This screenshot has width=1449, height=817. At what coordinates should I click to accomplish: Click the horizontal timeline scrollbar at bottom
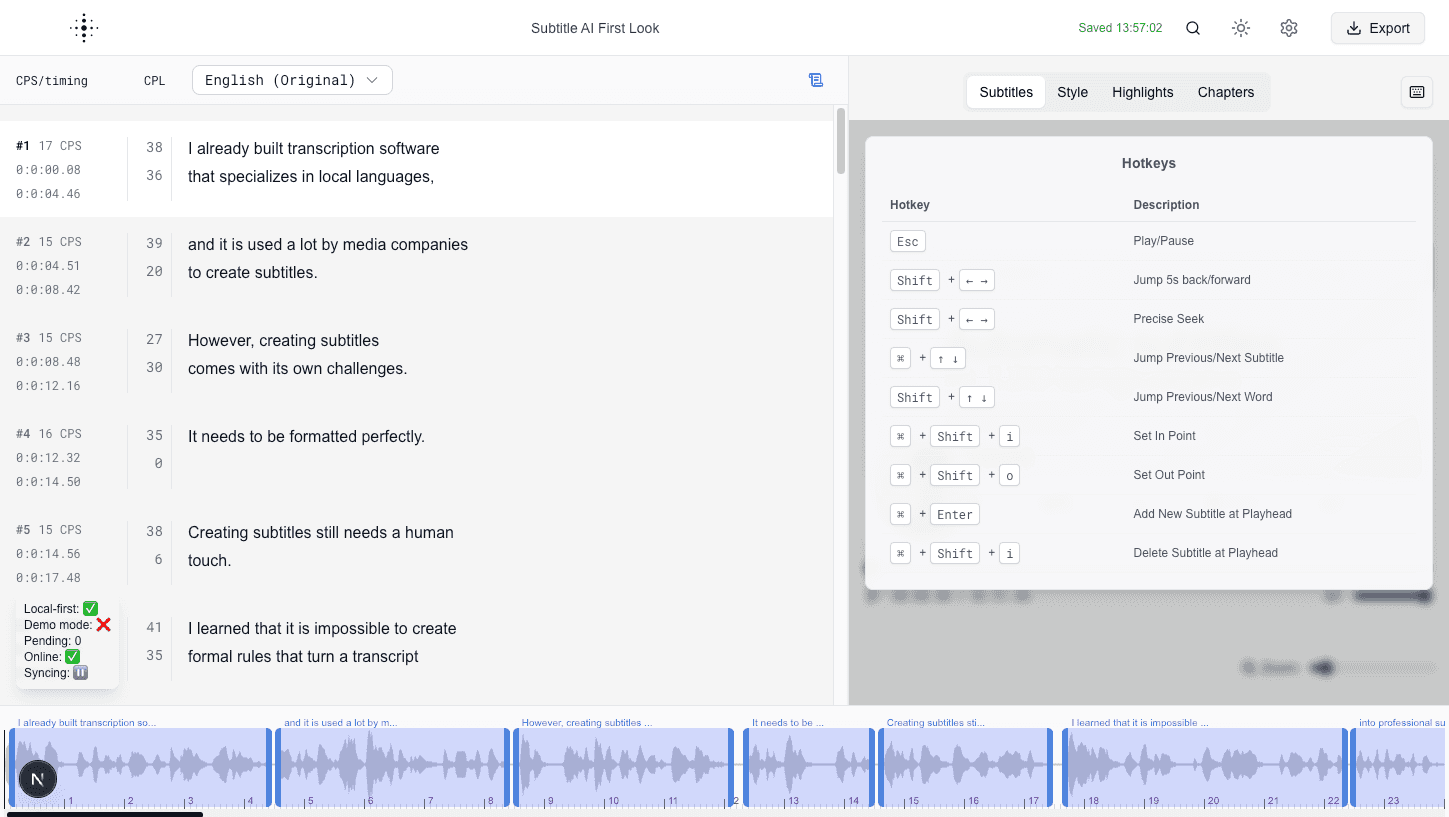tap(105, 814)
